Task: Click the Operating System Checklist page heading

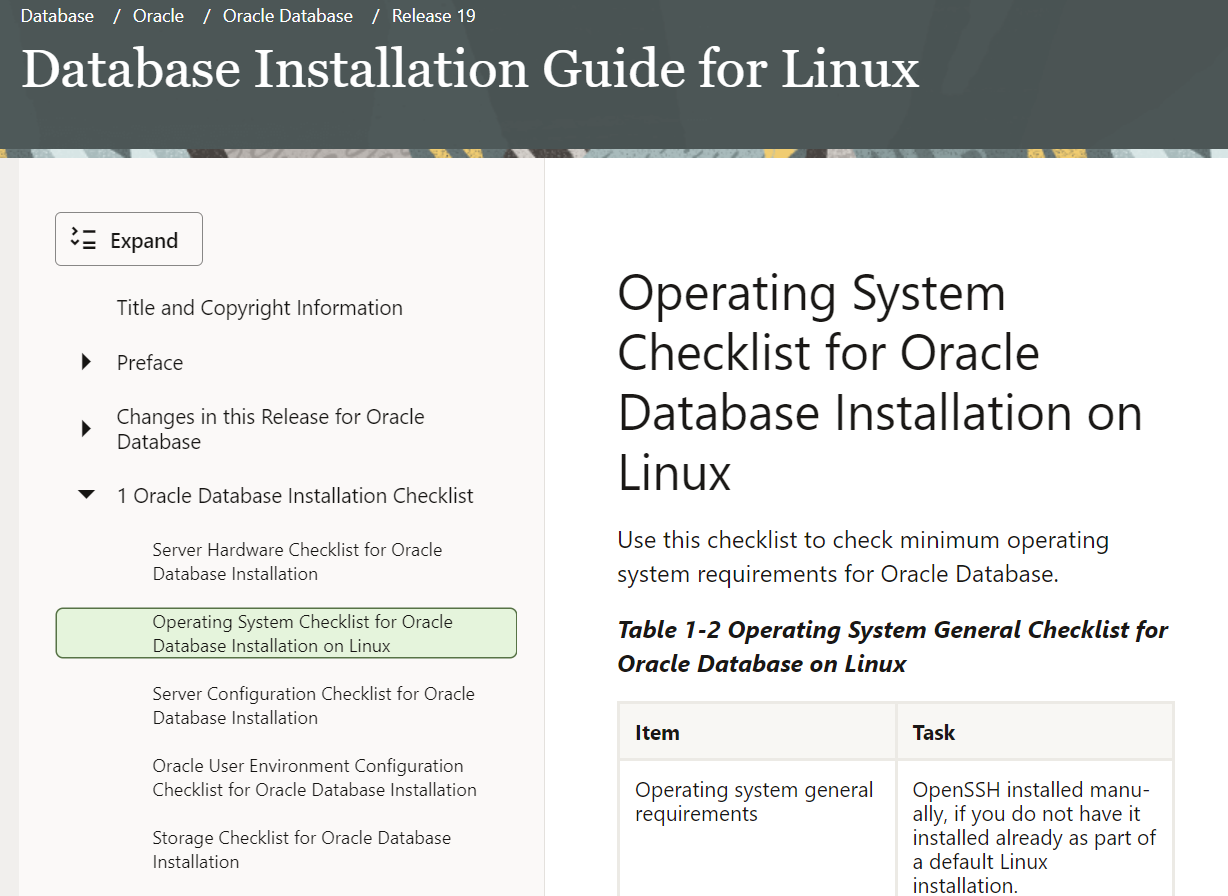Action: click(x=880, y=382)
